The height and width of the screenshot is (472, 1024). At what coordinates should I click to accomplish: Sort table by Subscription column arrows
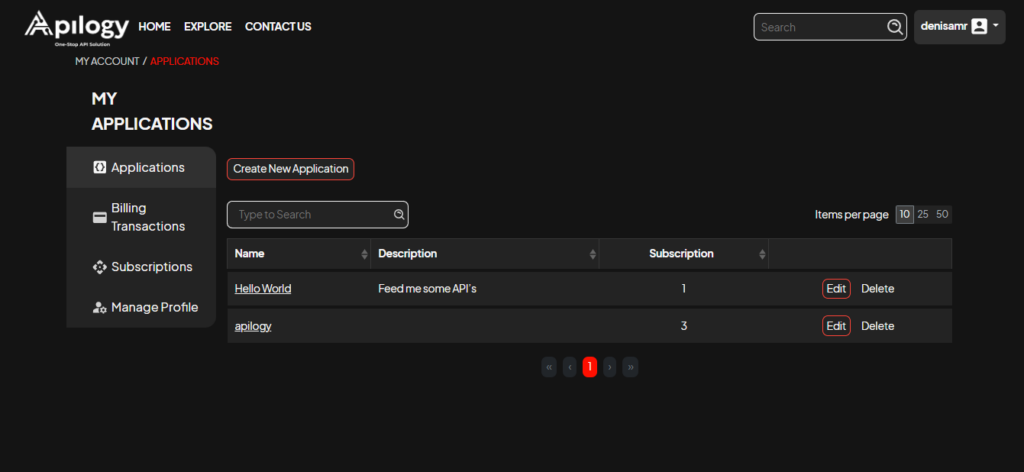(762, 254)
